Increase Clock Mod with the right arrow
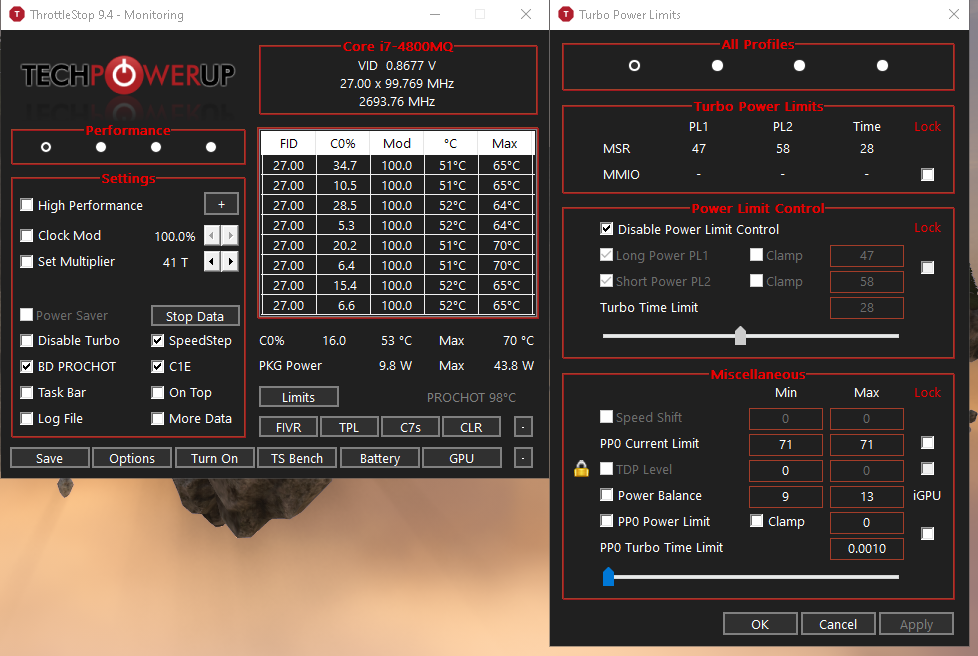This screenshot has height=656, width=978. [231, 235]
